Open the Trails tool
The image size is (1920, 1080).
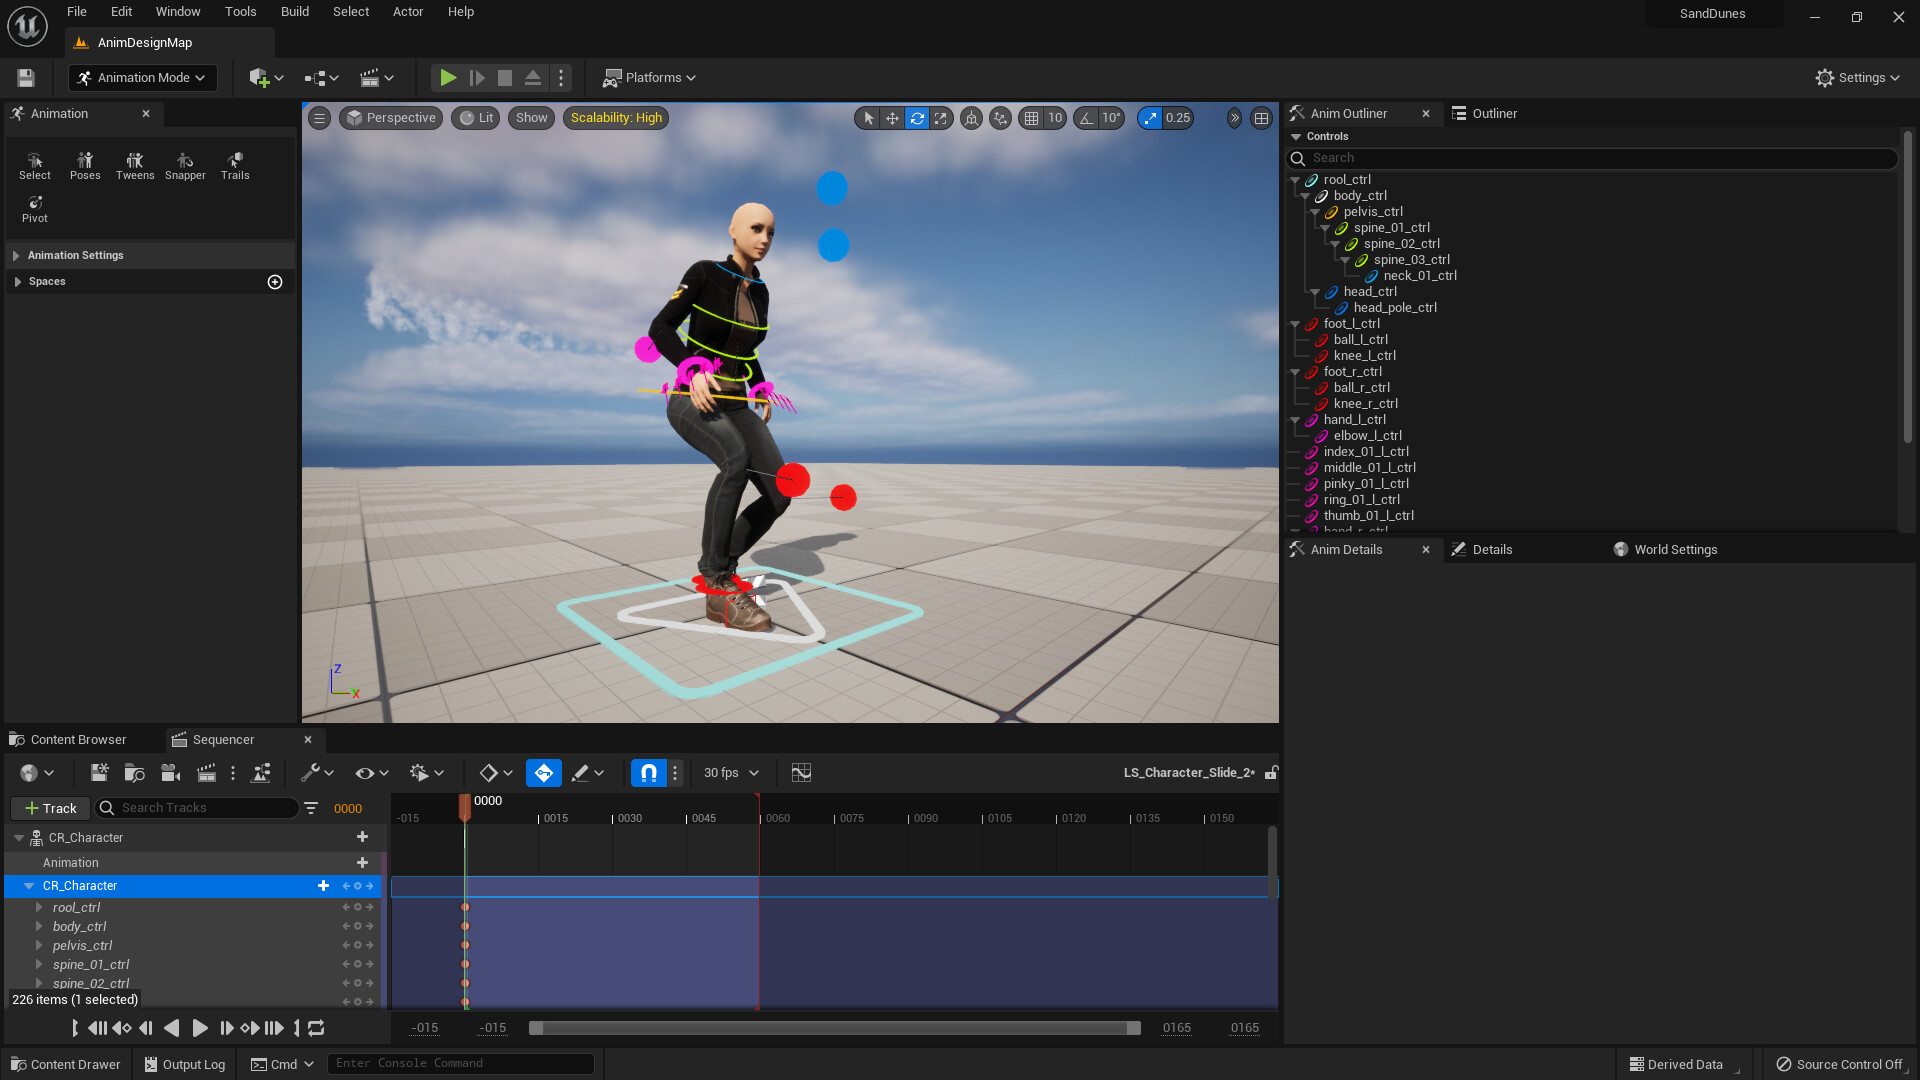point(235,165)
